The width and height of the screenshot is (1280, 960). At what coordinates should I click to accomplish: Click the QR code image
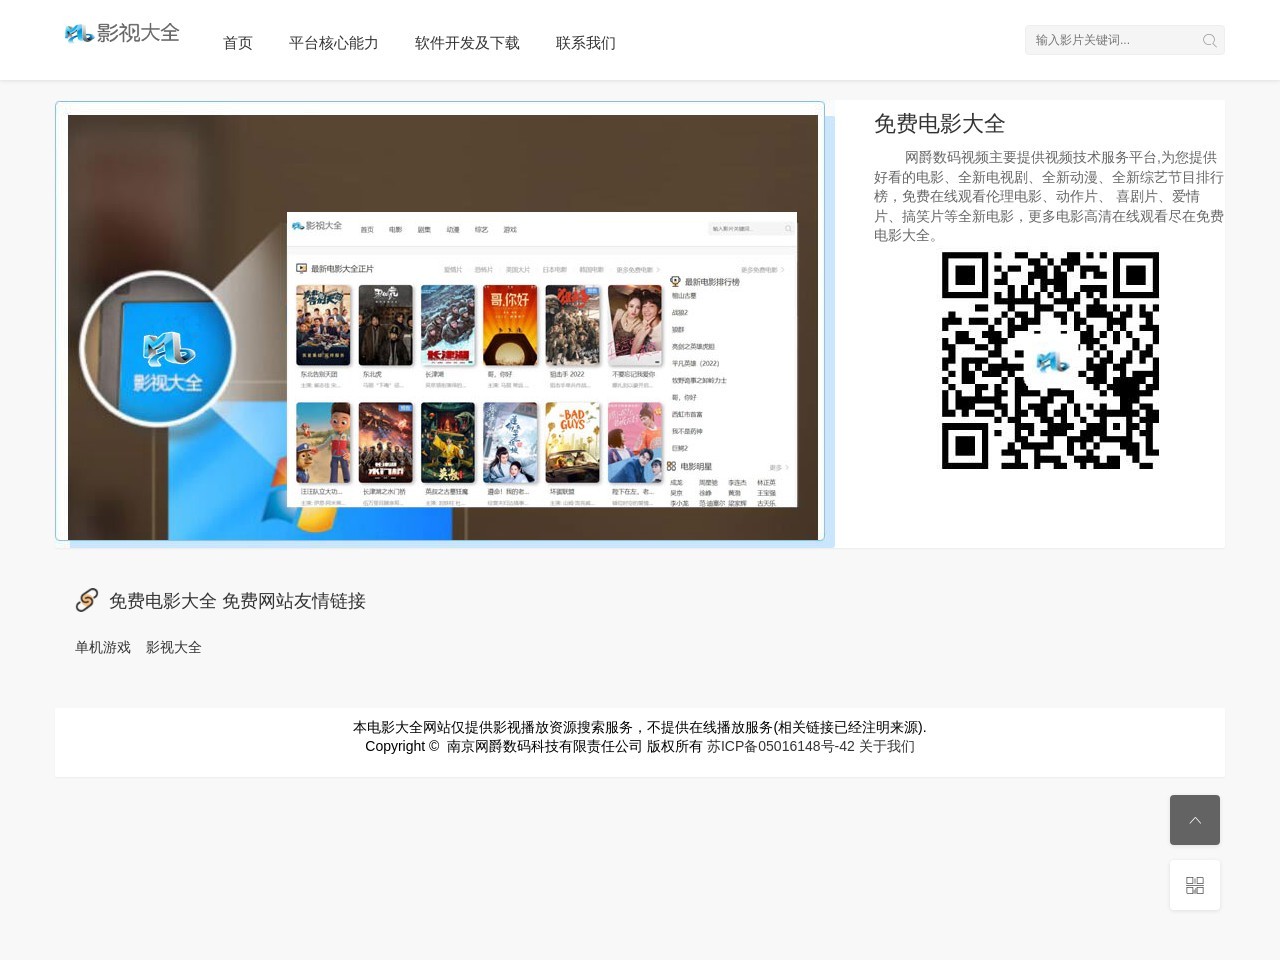(1050, 360)
